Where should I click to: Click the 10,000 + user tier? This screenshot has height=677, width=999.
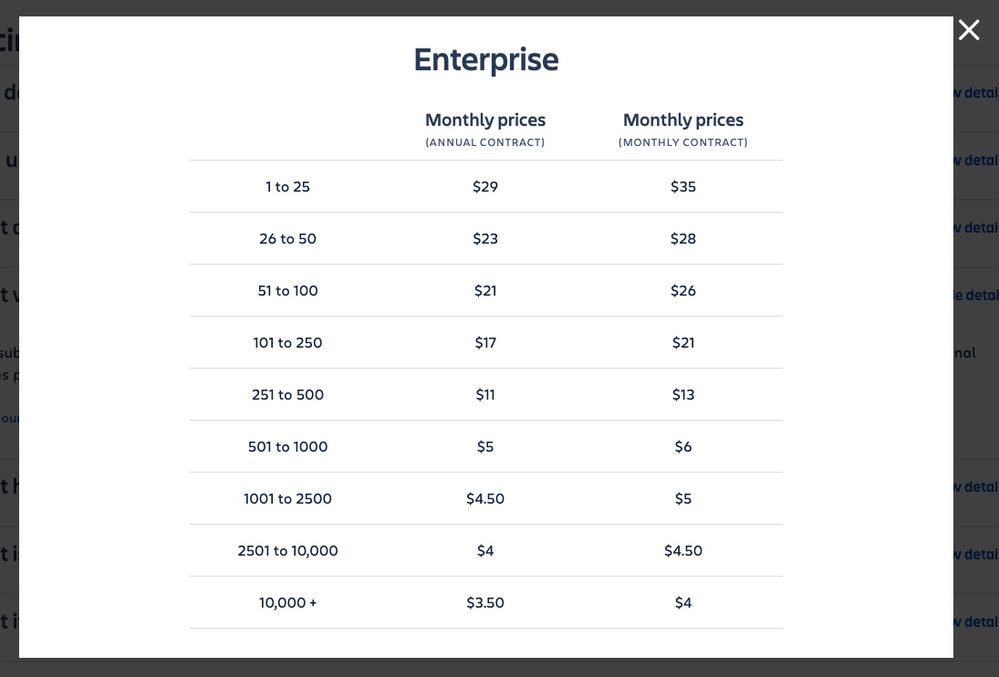(287, 603)
